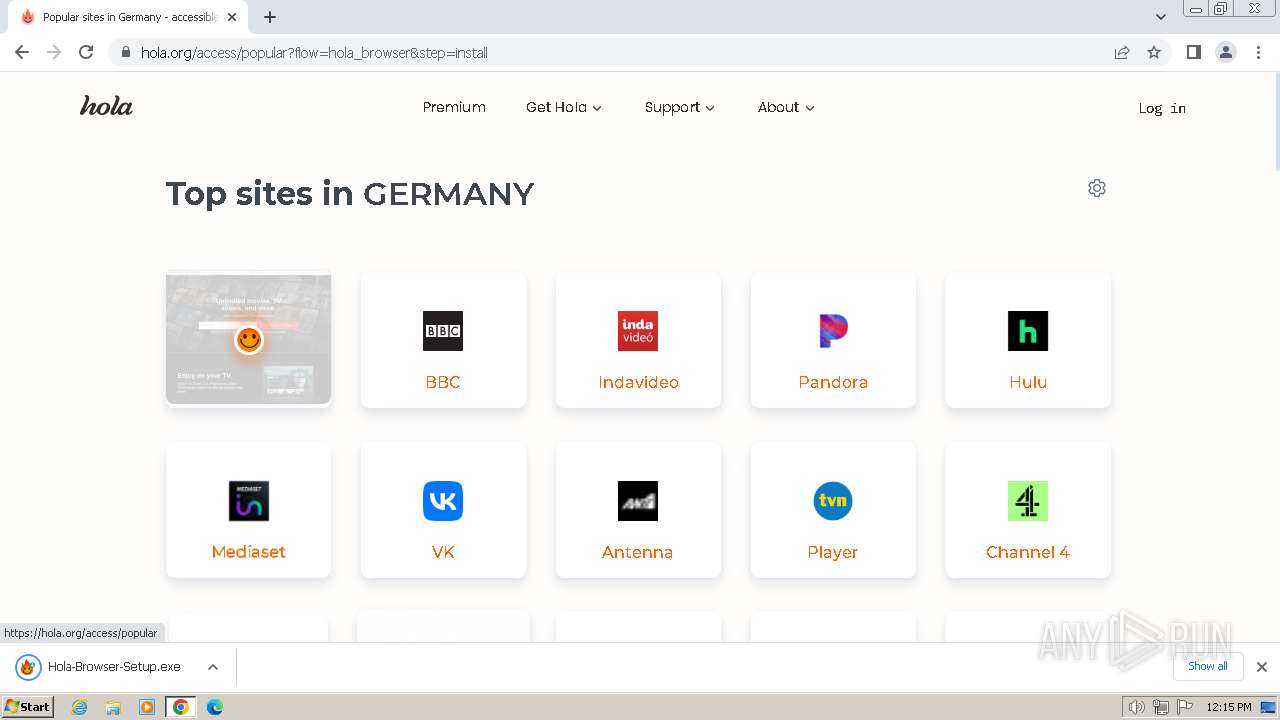This screenshot has width=1280, height=720.
Task: Open the Channel 4 logo tile
Action: coord(1028,501)
